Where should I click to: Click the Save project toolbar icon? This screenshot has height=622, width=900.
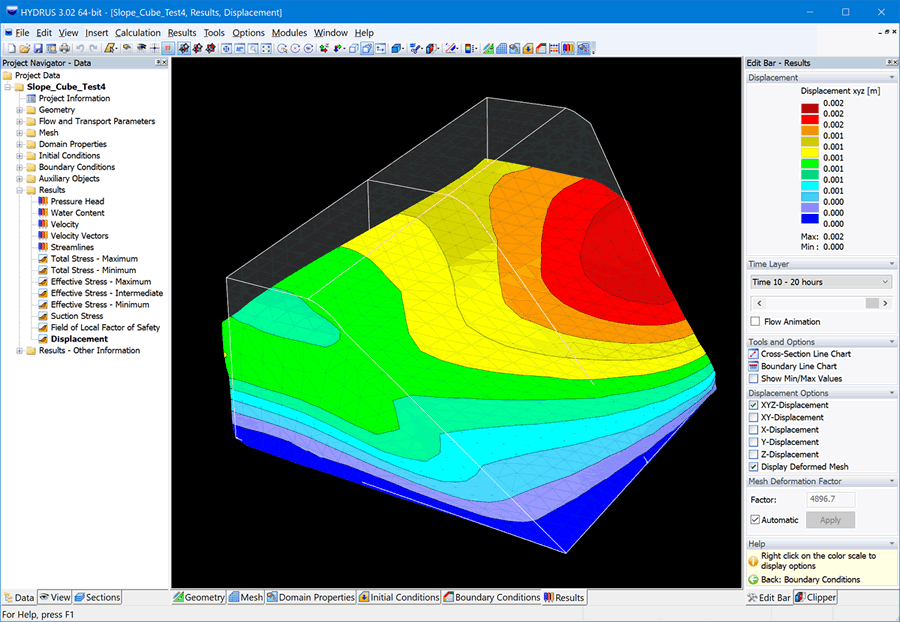(37, 48)
